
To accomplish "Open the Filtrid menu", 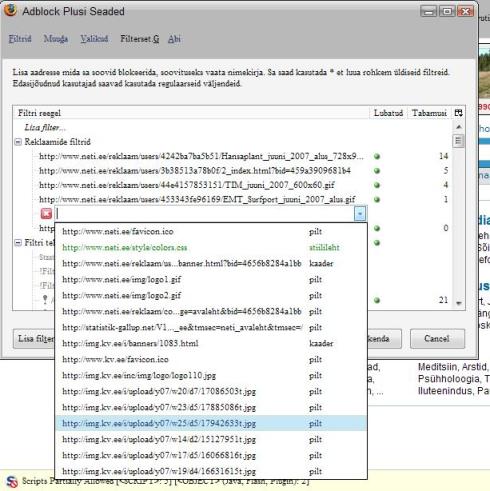I will (20, 39).
